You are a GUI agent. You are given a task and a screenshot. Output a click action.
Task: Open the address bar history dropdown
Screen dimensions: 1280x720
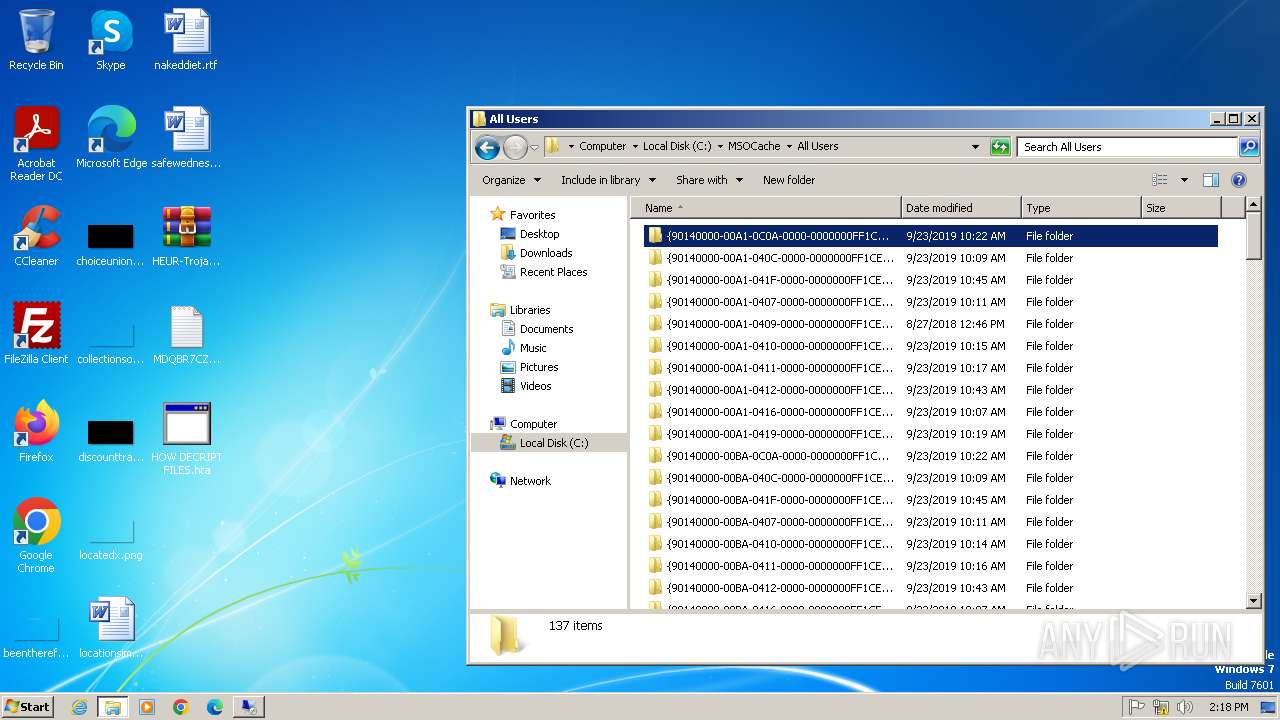pos(975,147)
